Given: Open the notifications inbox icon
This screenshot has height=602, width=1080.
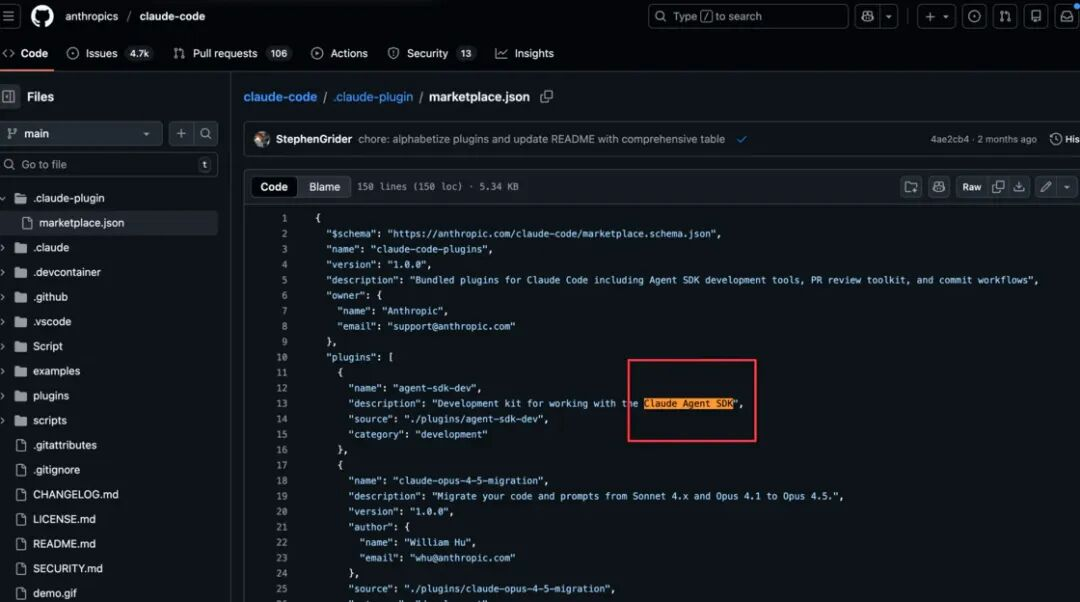Looking at the screenshot, I should click(1067, 16).
